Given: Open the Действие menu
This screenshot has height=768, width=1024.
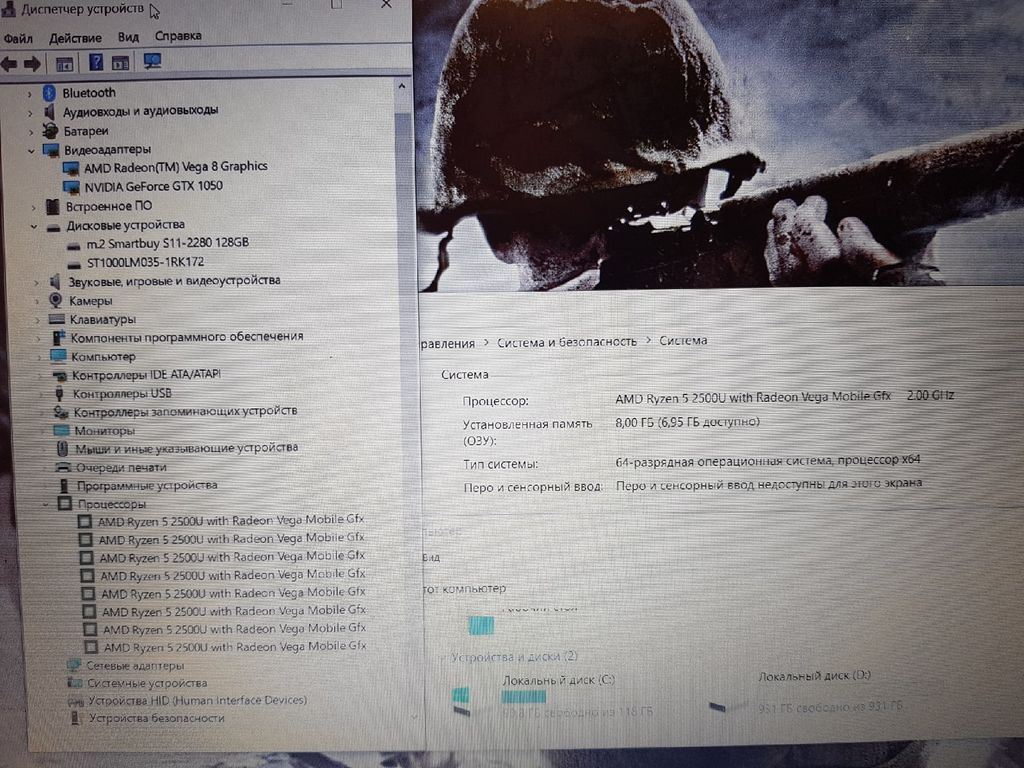Looking at the screenshot, I should point(75,37).
